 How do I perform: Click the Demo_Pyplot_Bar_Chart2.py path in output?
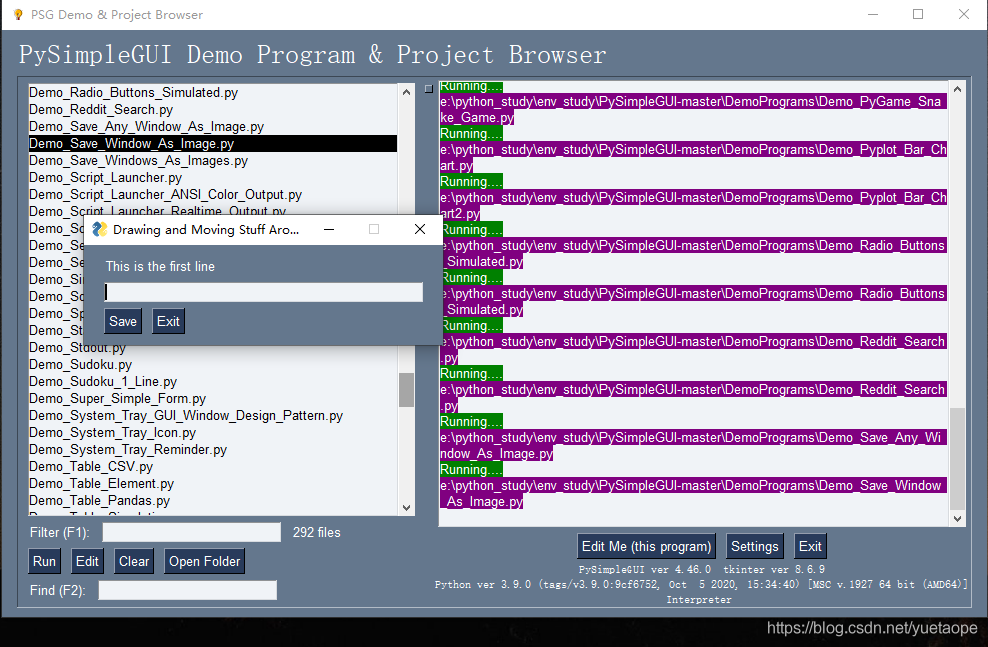pyautogui.click(x=693, y=205)
